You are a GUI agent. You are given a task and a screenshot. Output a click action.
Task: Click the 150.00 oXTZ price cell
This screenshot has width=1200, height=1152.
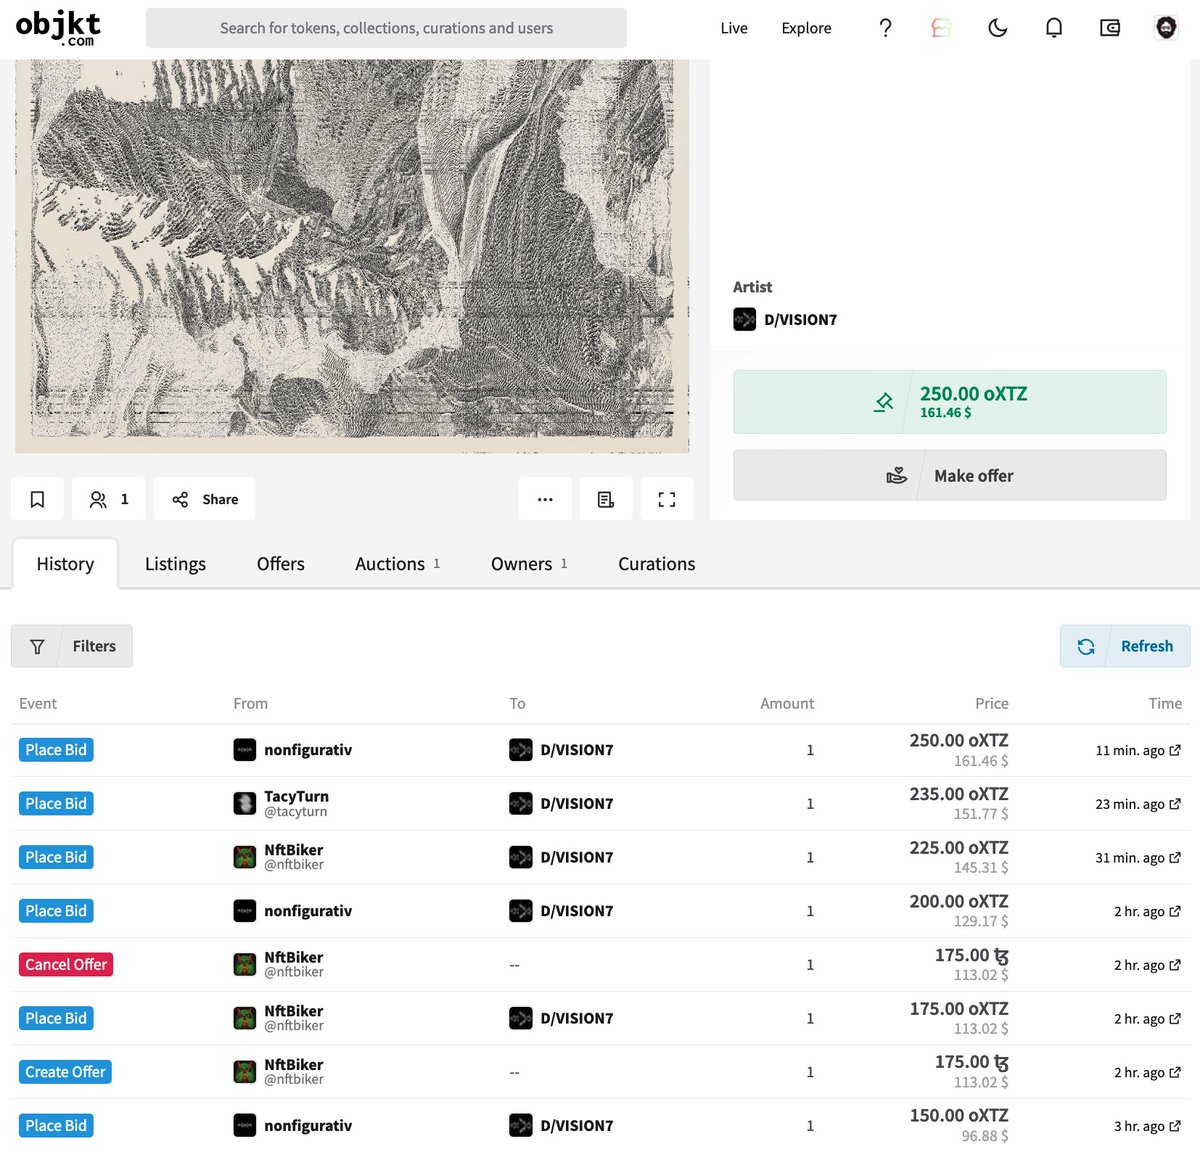click(958, 1125)
